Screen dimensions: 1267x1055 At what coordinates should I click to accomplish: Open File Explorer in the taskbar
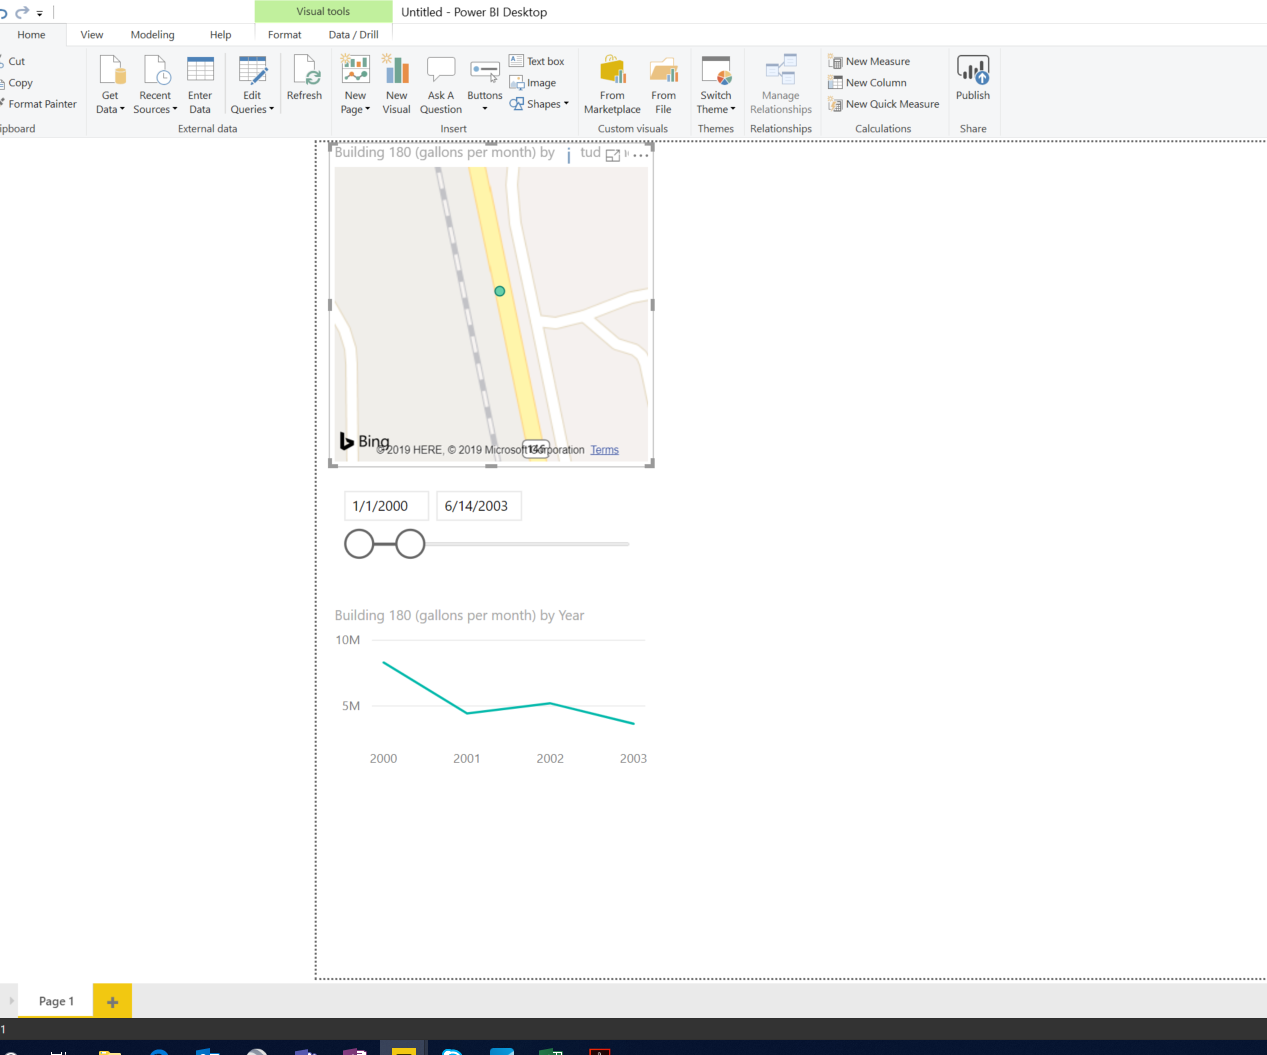click(x=110, y=1050)
